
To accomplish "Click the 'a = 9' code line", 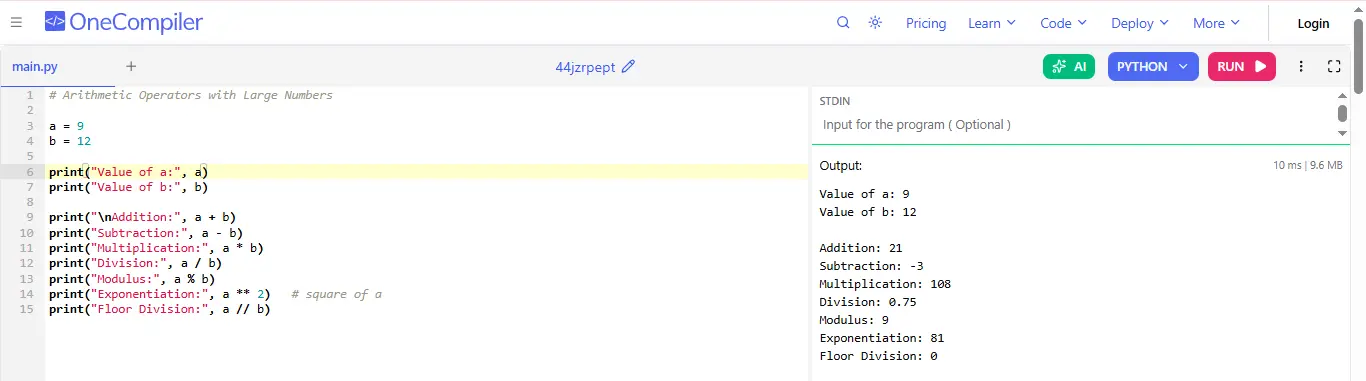I will tap(66, 126).
